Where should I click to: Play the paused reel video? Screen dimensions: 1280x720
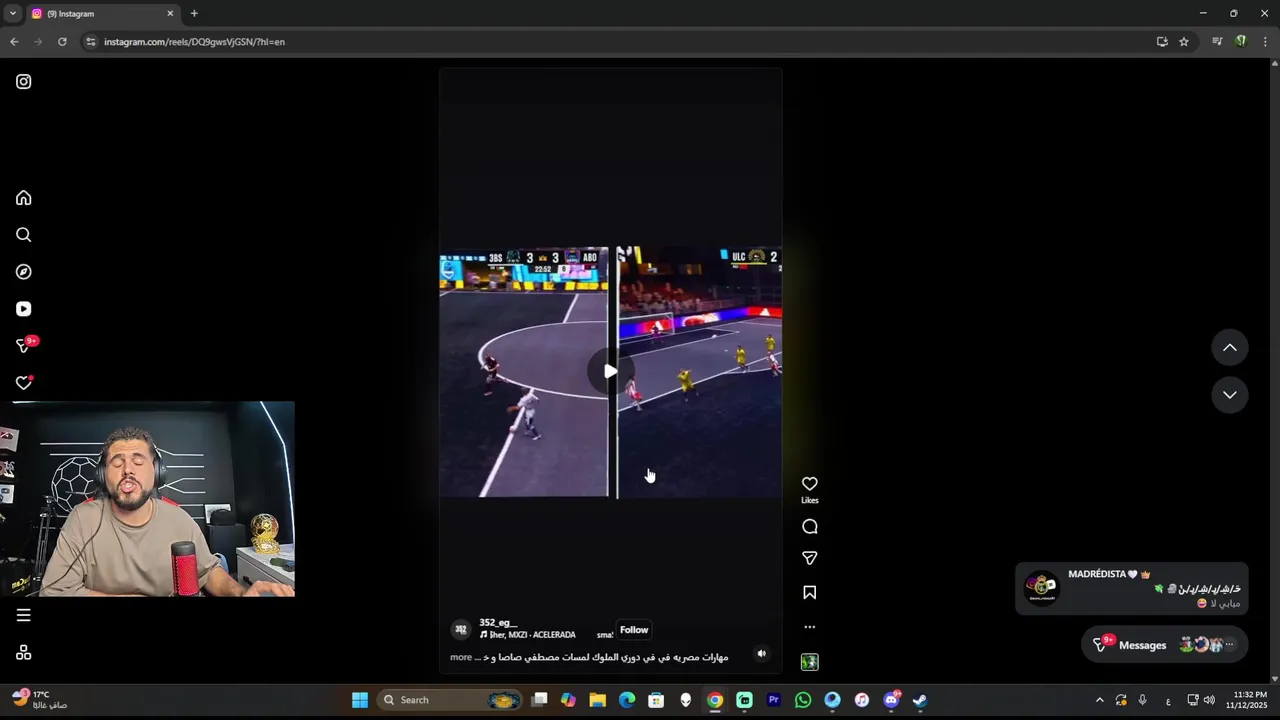(x=610, y=371)
